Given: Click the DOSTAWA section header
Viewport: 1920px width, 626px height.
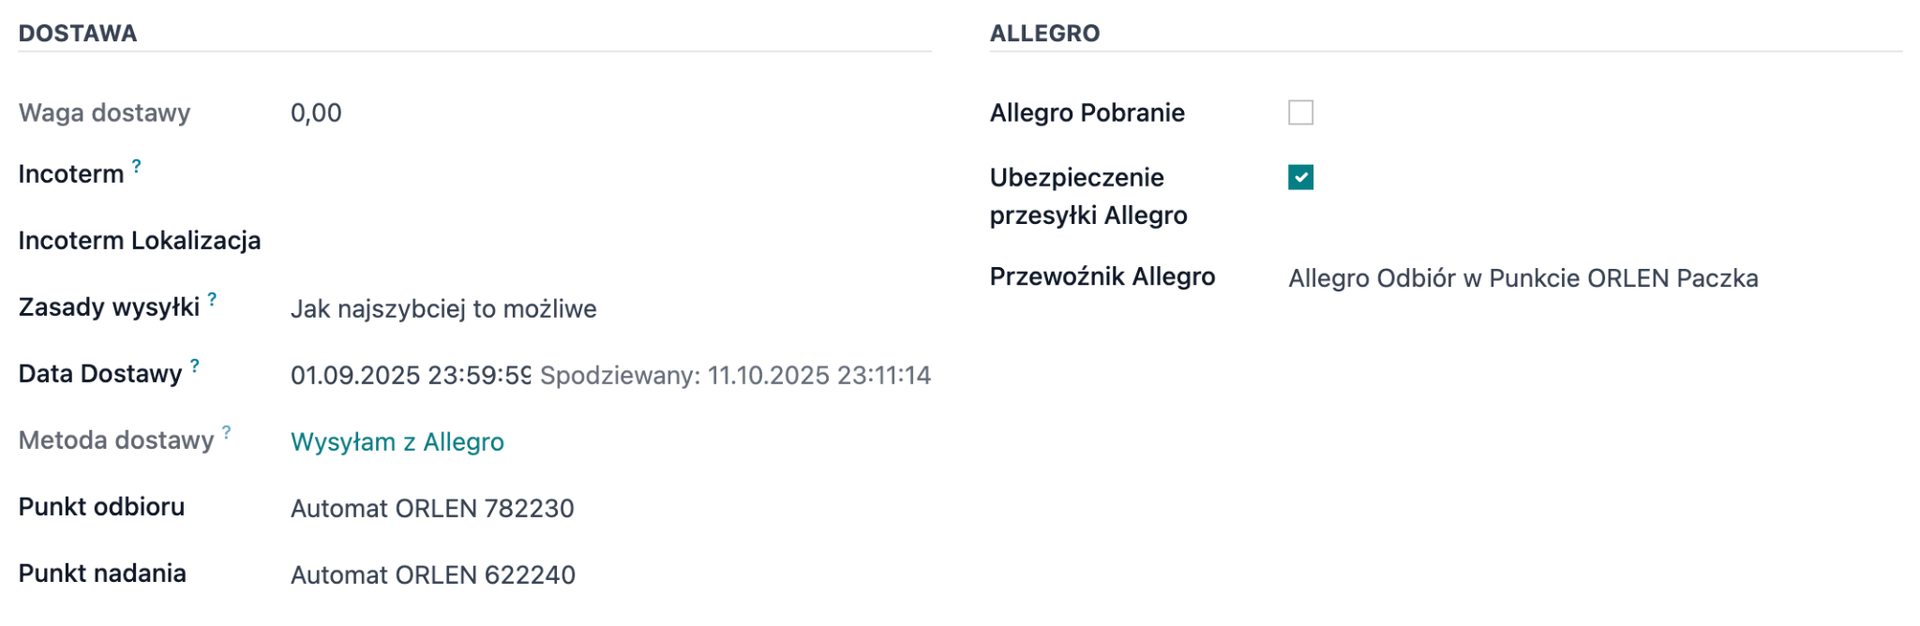Looking at the screenshot, I should 78,33.
